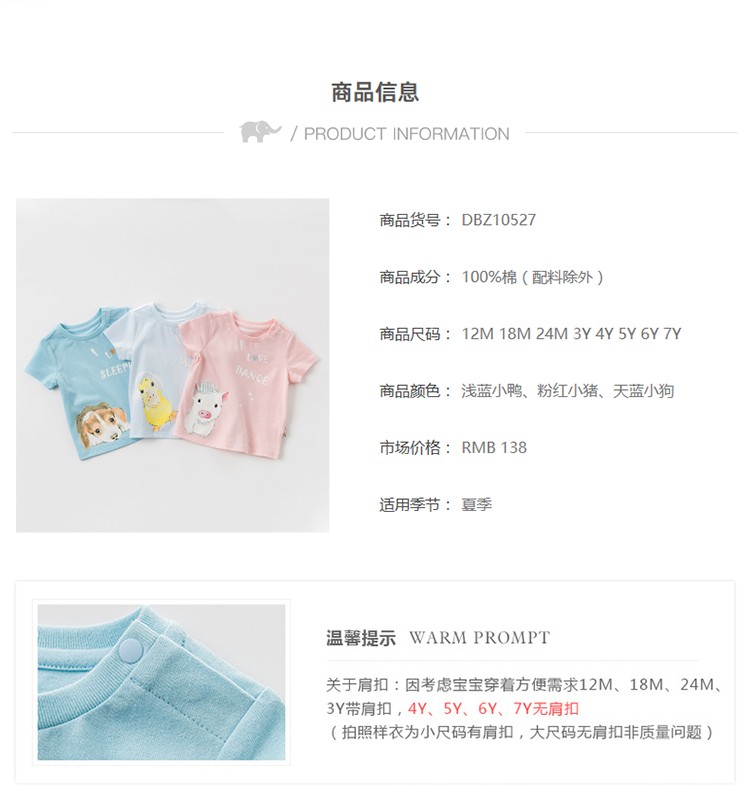This screenshot has width=750, height=806.
Task: Click the 100%棉 material description
Action: point(533,277)
